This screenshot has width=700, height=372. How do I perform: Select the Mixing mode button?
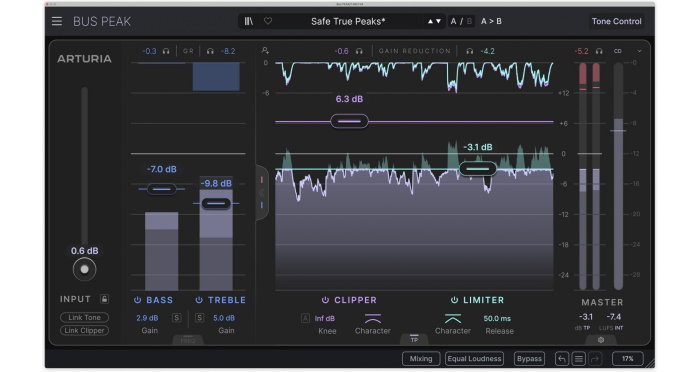click(x=421, y=359)
